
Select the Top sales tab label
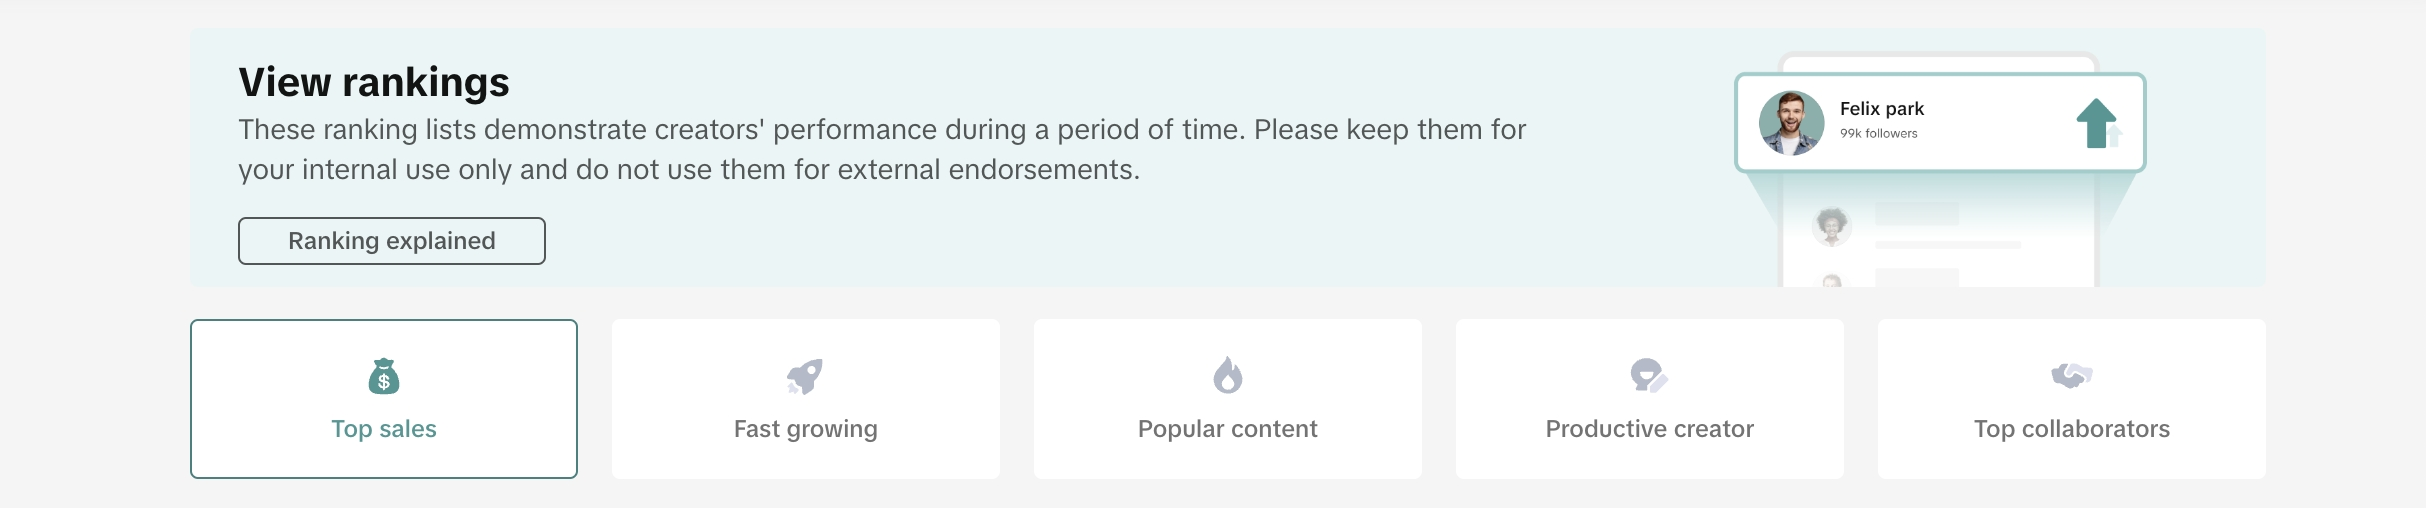pyautogui.click(x=384, y=429)
